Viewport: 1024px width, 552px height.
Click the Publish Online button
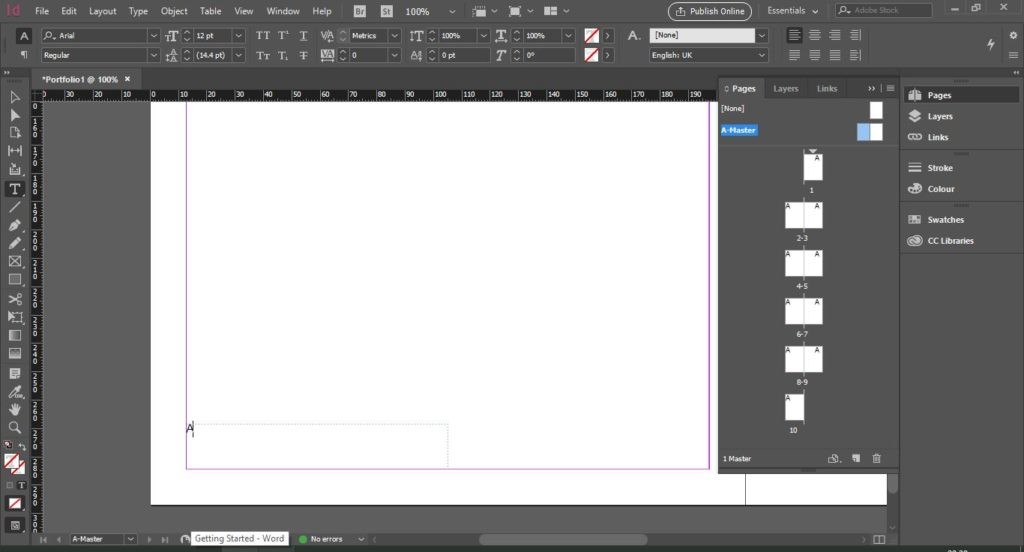(x=710, y=11)
